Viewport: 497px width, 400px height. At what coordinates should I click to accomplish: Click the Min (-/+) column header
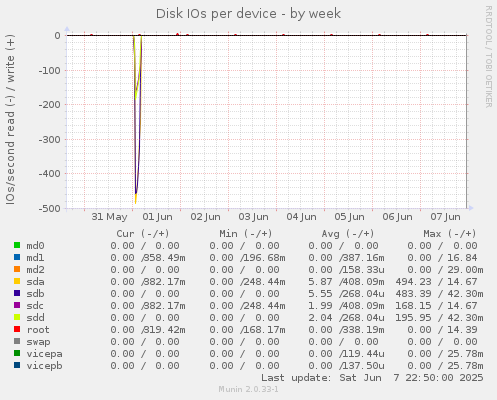pyautogui.click(x=246, y=234)
